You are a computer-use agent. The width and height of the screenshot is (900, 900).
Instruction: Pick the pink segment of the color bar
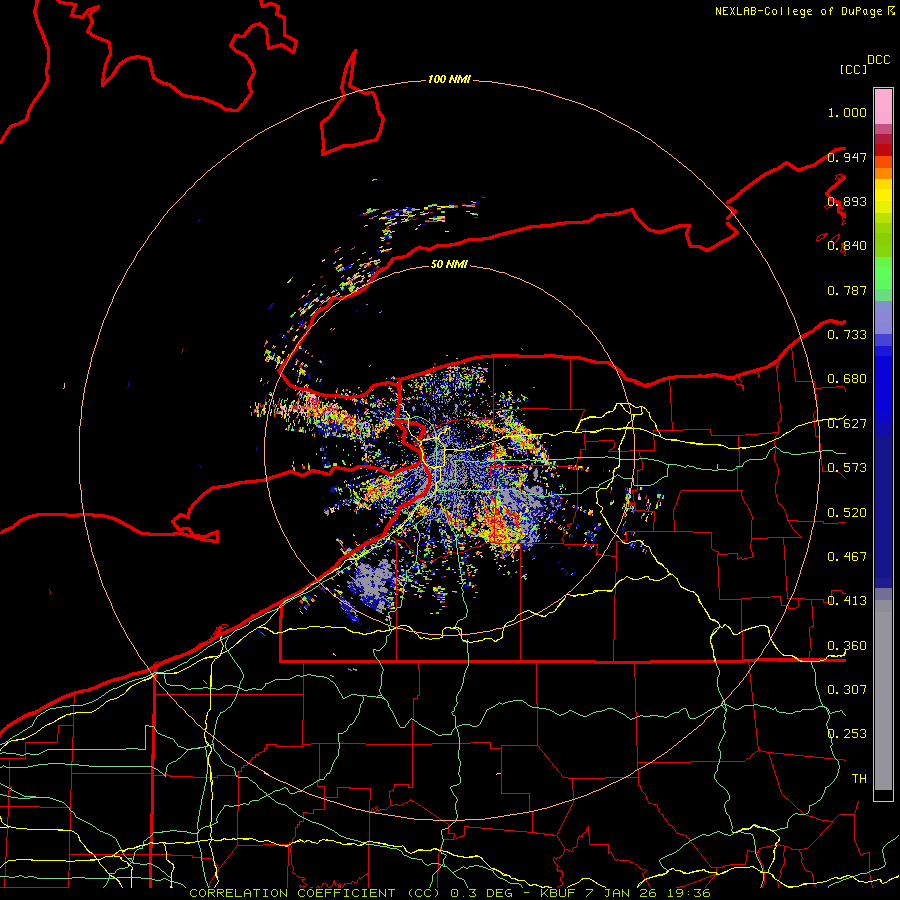[883, 107]
